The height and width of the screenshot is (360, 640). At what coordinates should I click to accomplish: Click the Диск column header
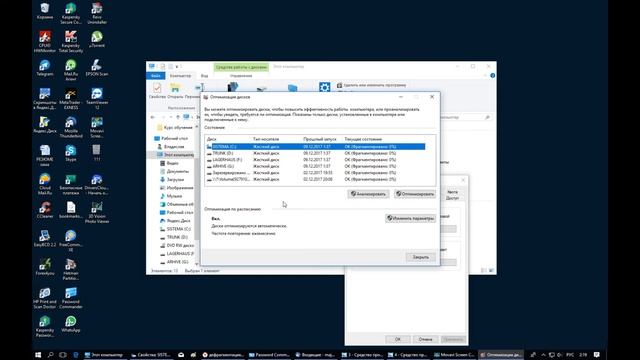tap(211, 139)
